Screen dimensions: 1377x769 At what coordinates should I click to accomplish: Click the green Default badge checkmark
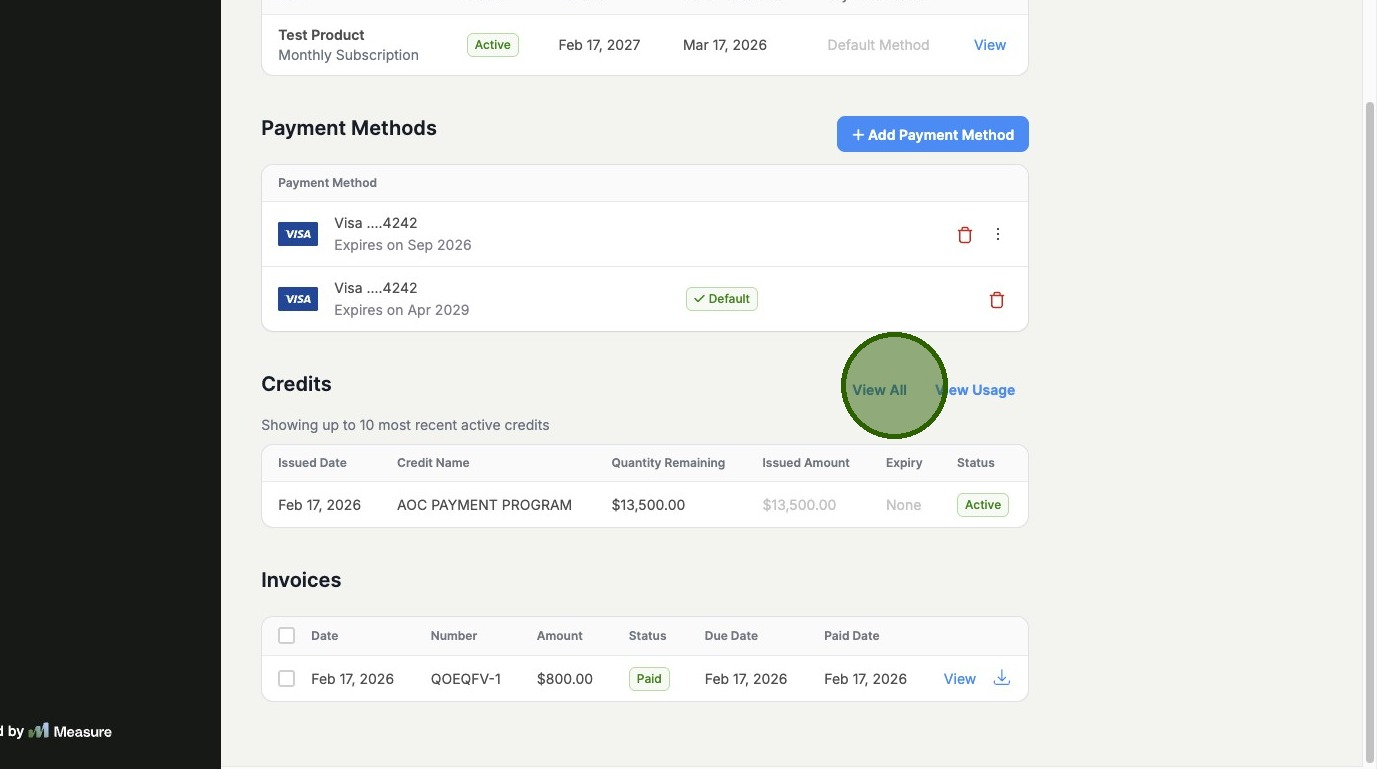click(x=699, y=299)
